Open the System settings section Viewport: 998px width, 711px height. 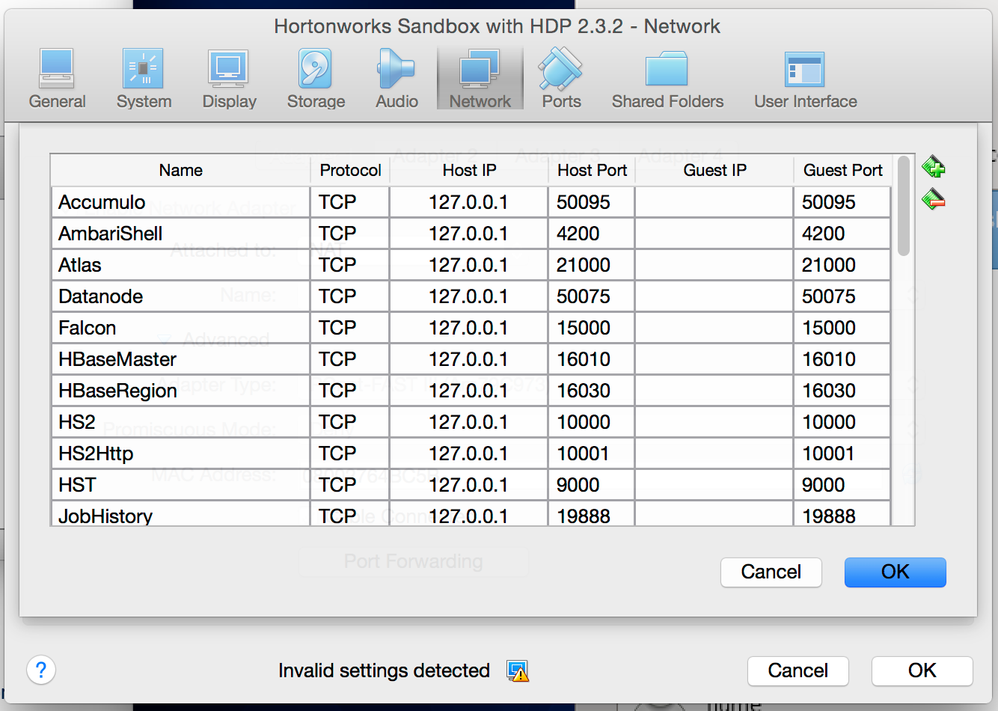(x=144, y=78)
